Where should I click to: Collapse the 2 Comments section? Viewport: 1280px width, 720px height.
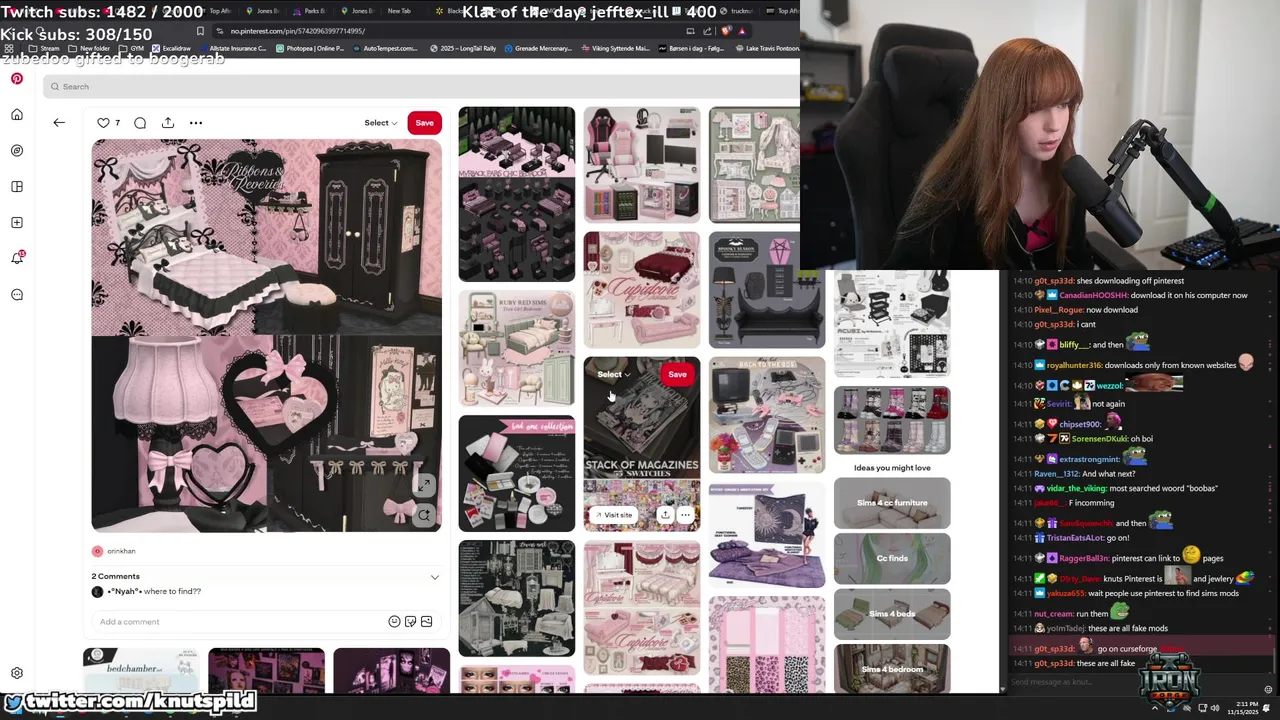pos(434,577)
